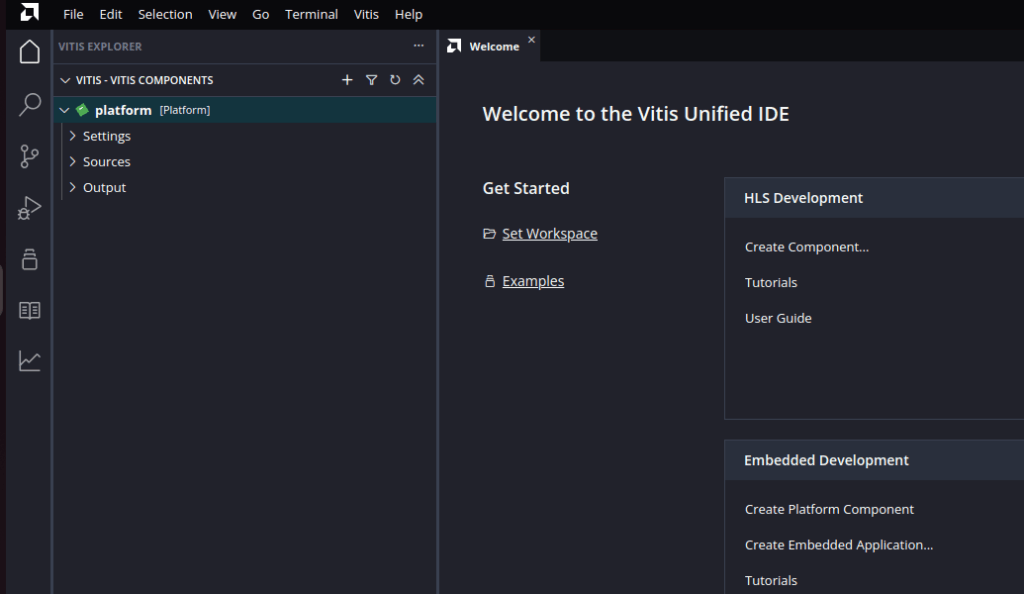
Task: Collapse the platform tree node
Action: 64,110
